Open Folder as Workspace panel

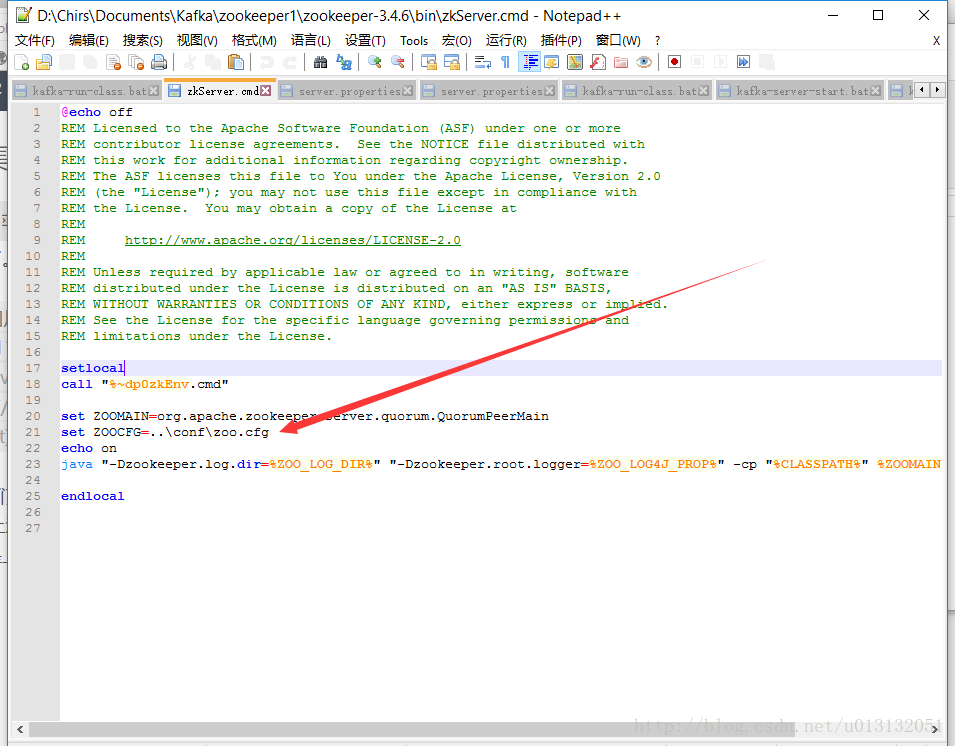coord(621,62)
